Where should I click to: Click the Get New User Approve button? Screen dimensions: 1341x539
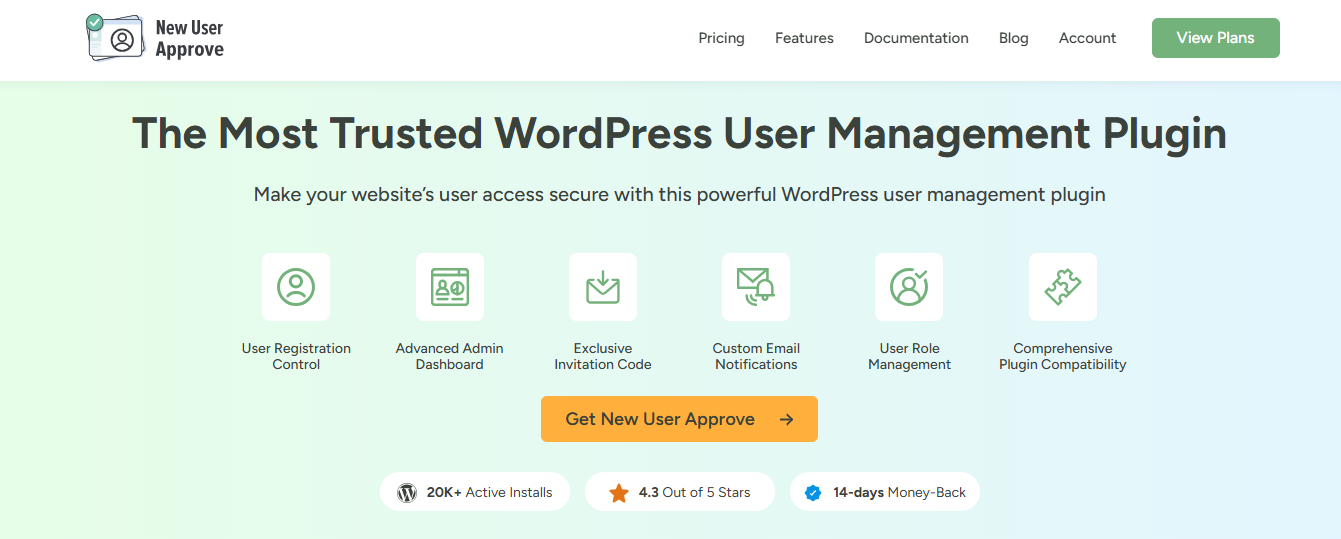pos(679,419)
